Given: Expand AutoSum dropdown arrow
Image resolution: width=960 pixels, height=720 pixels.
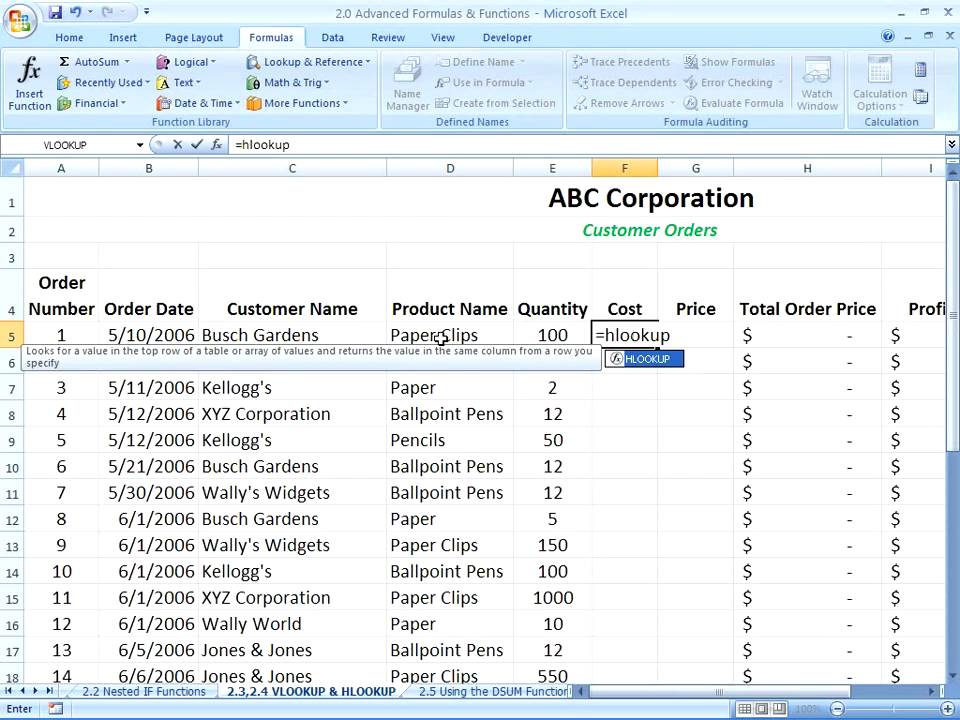Looking at the screenshot, I should [127, 62].
